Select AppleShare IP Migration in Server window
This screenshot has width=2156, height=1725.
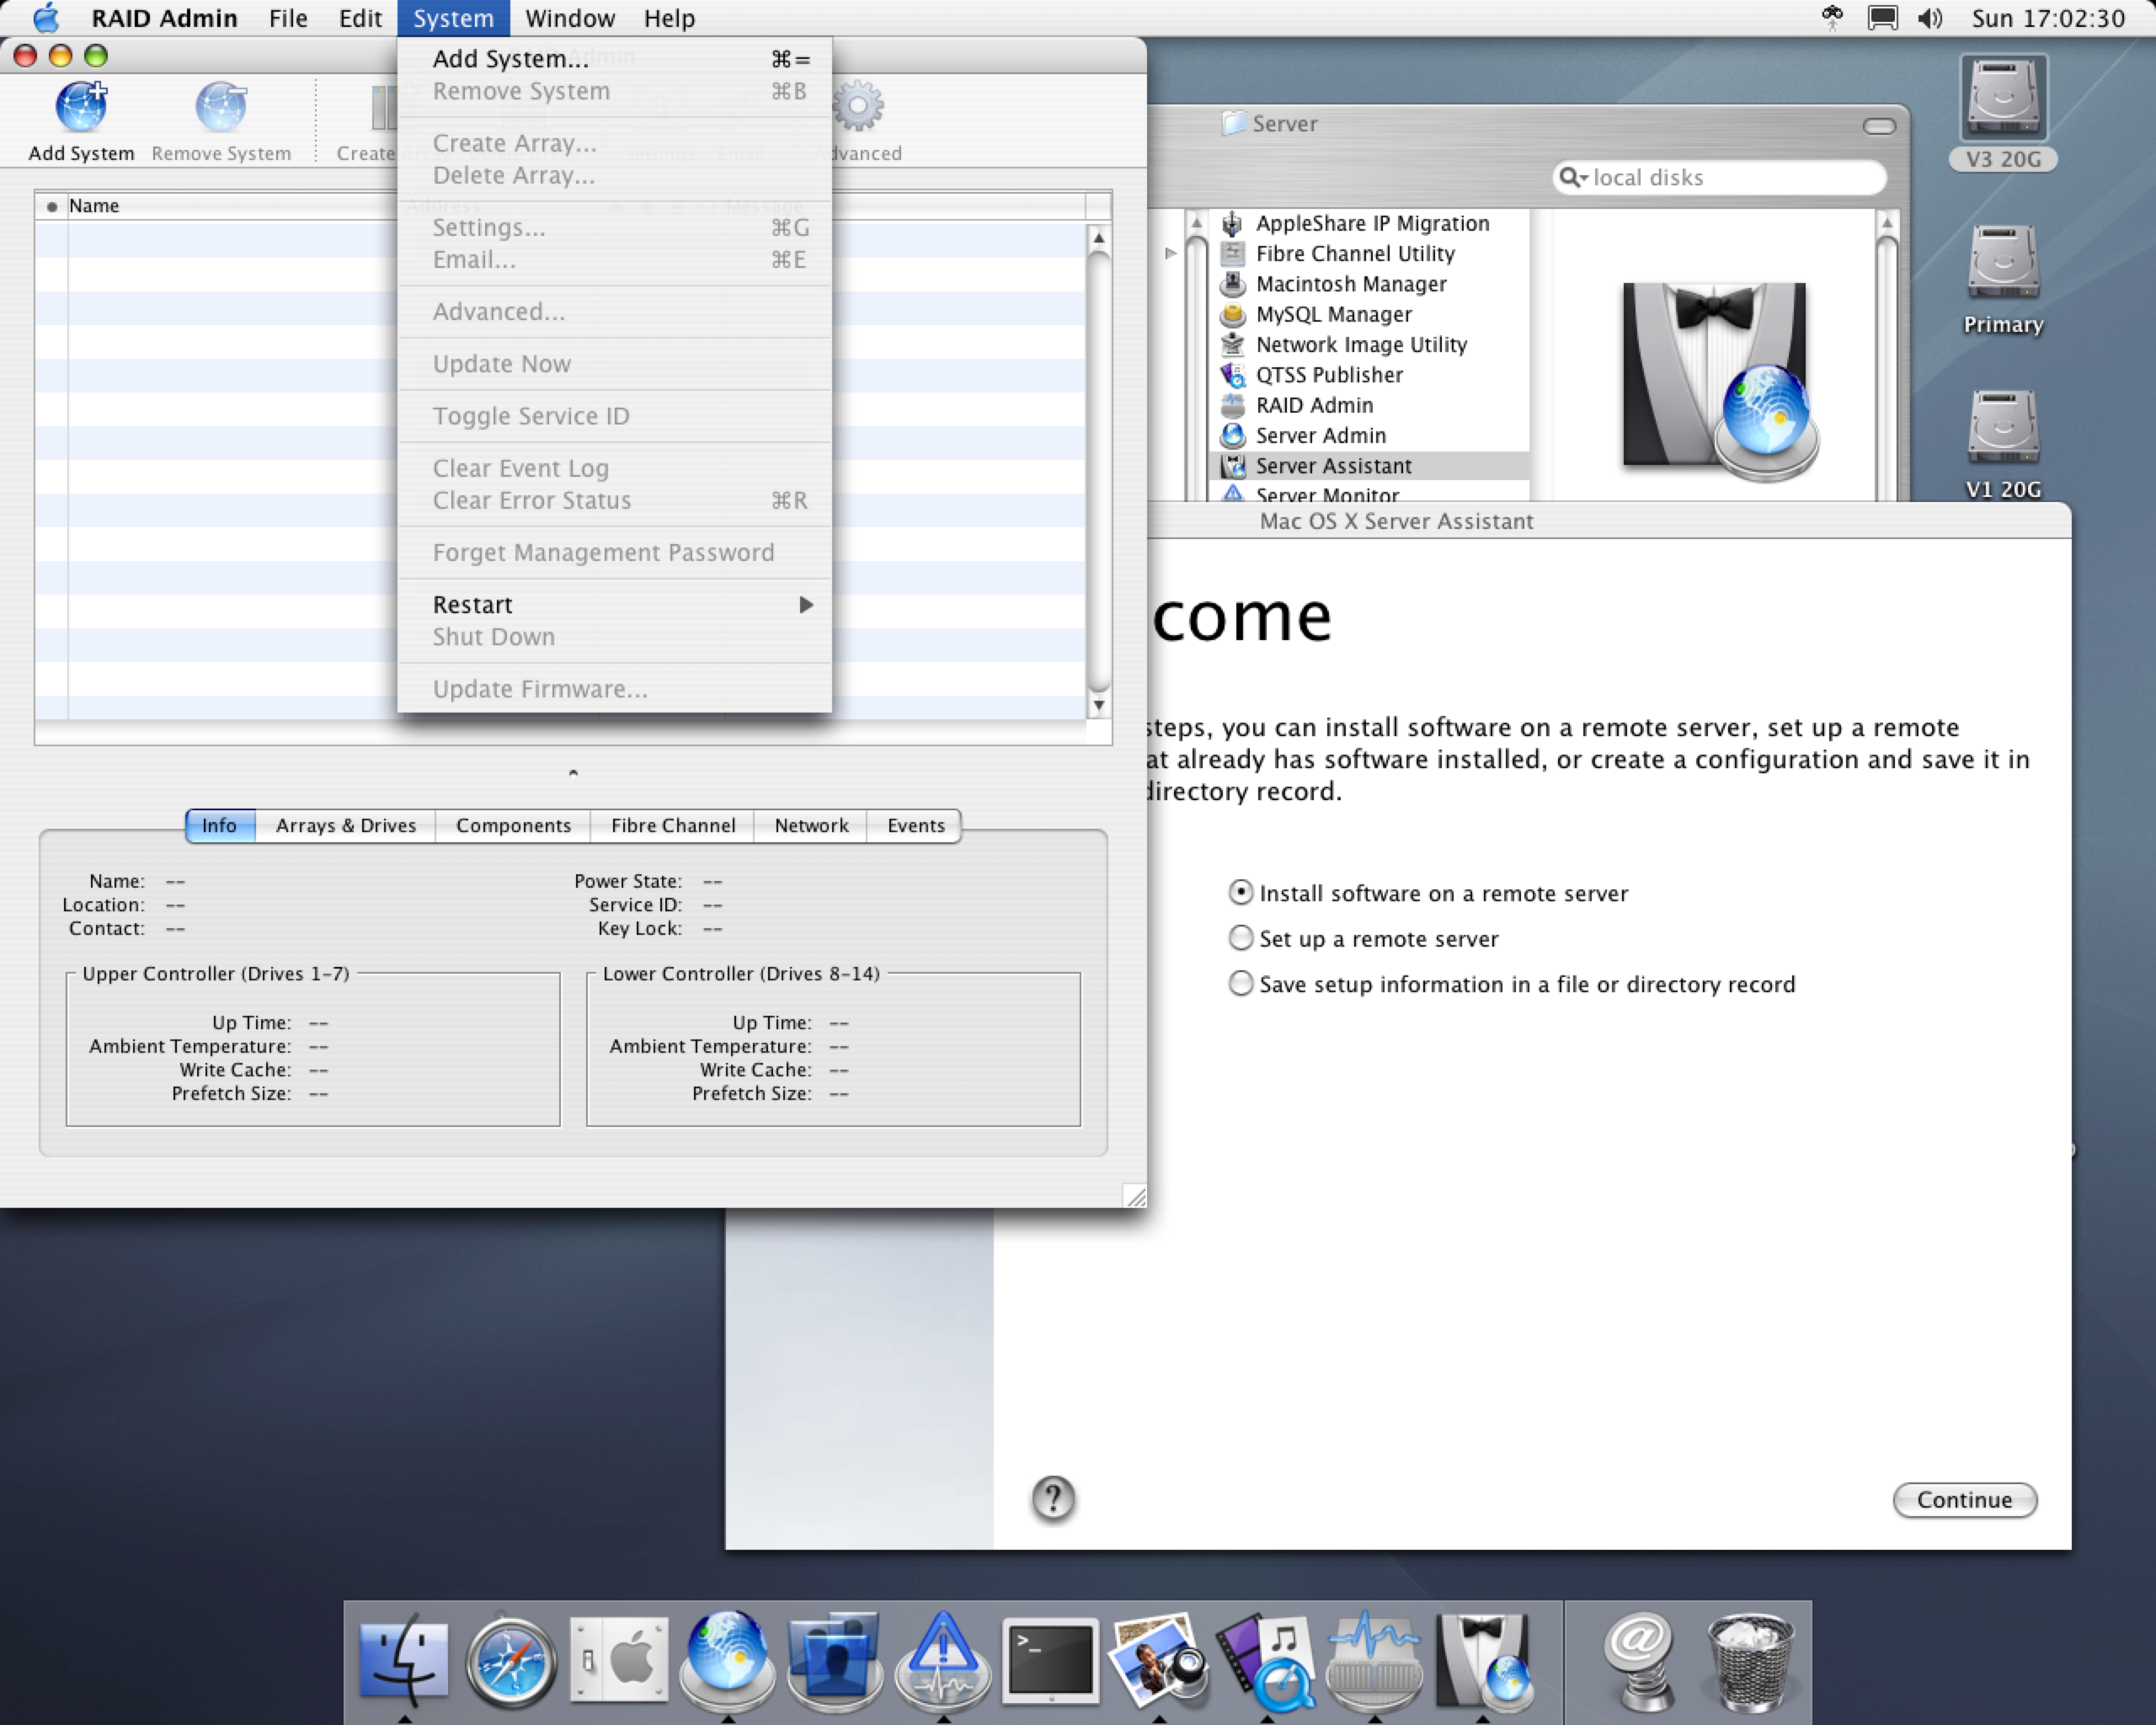1371,223
